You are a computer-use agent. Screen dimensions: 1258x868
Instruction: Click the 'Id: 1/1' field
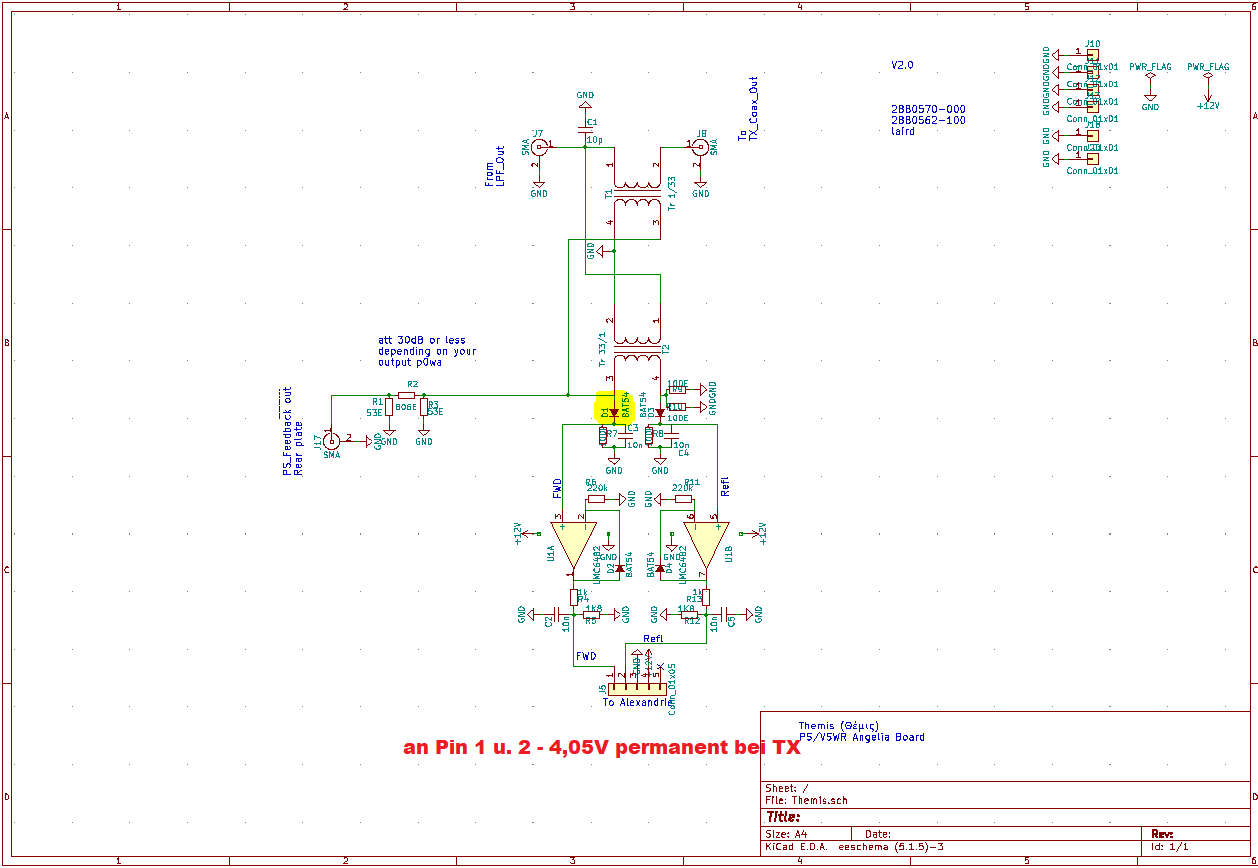(x=1170, y=846)
